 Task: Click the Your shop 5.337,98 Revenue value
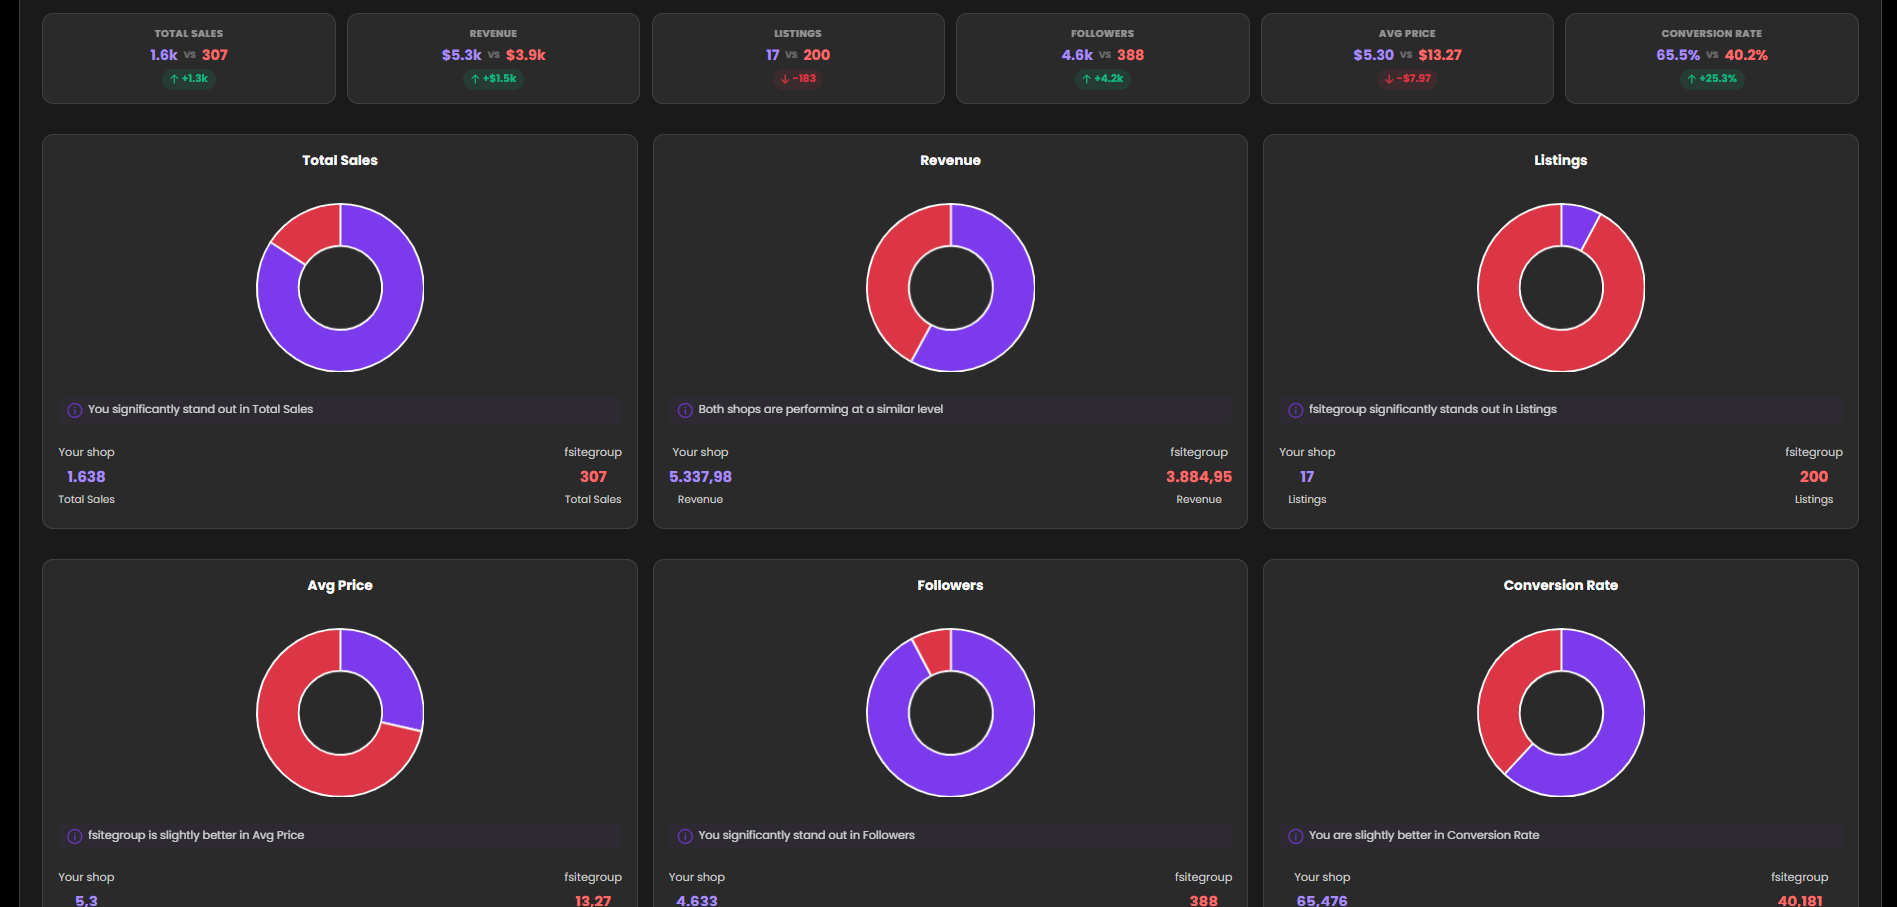(700, 477)
